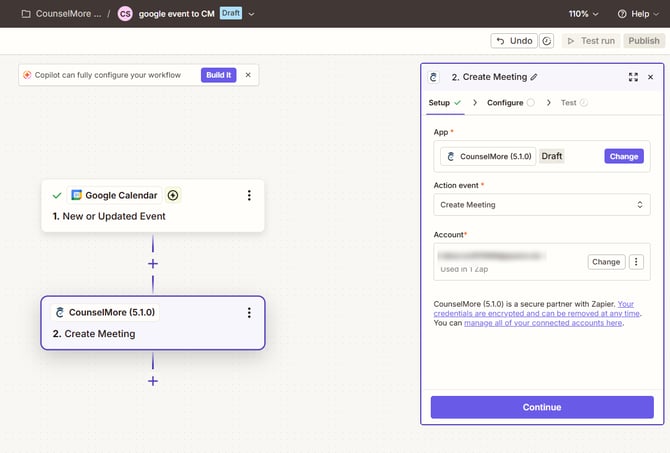
Task: Click the CounselMore icon in step 2 card
Action: (x=60, y=312)
